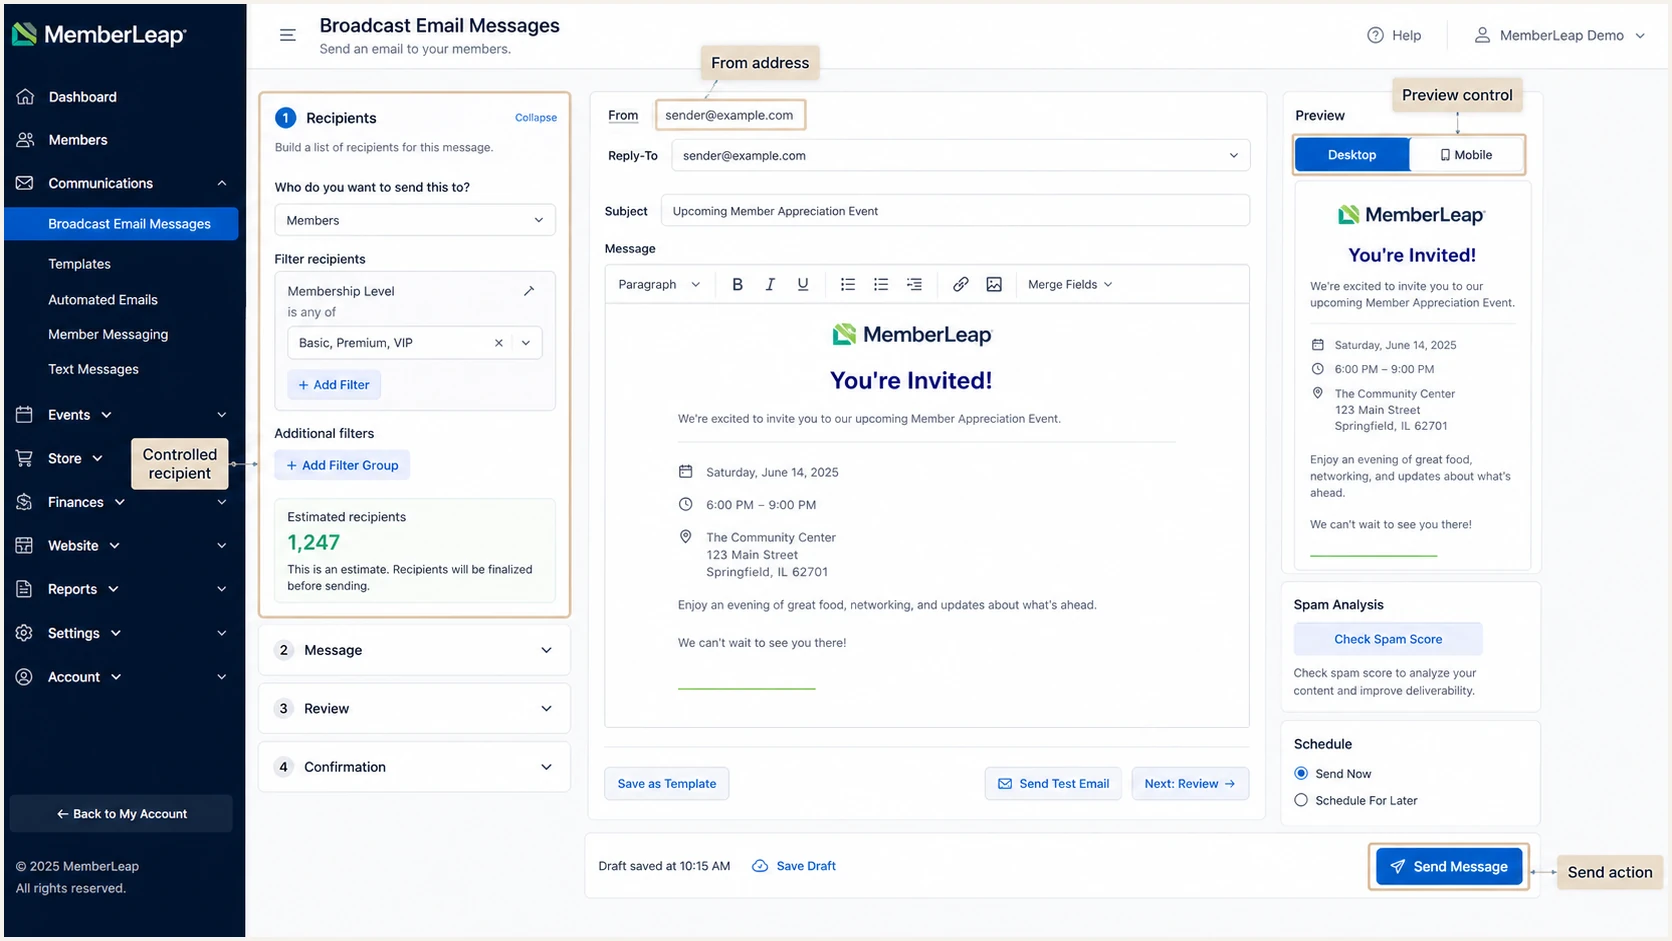Click the Add Filter Group button
Screen dimensions: 1672x941
342,465
